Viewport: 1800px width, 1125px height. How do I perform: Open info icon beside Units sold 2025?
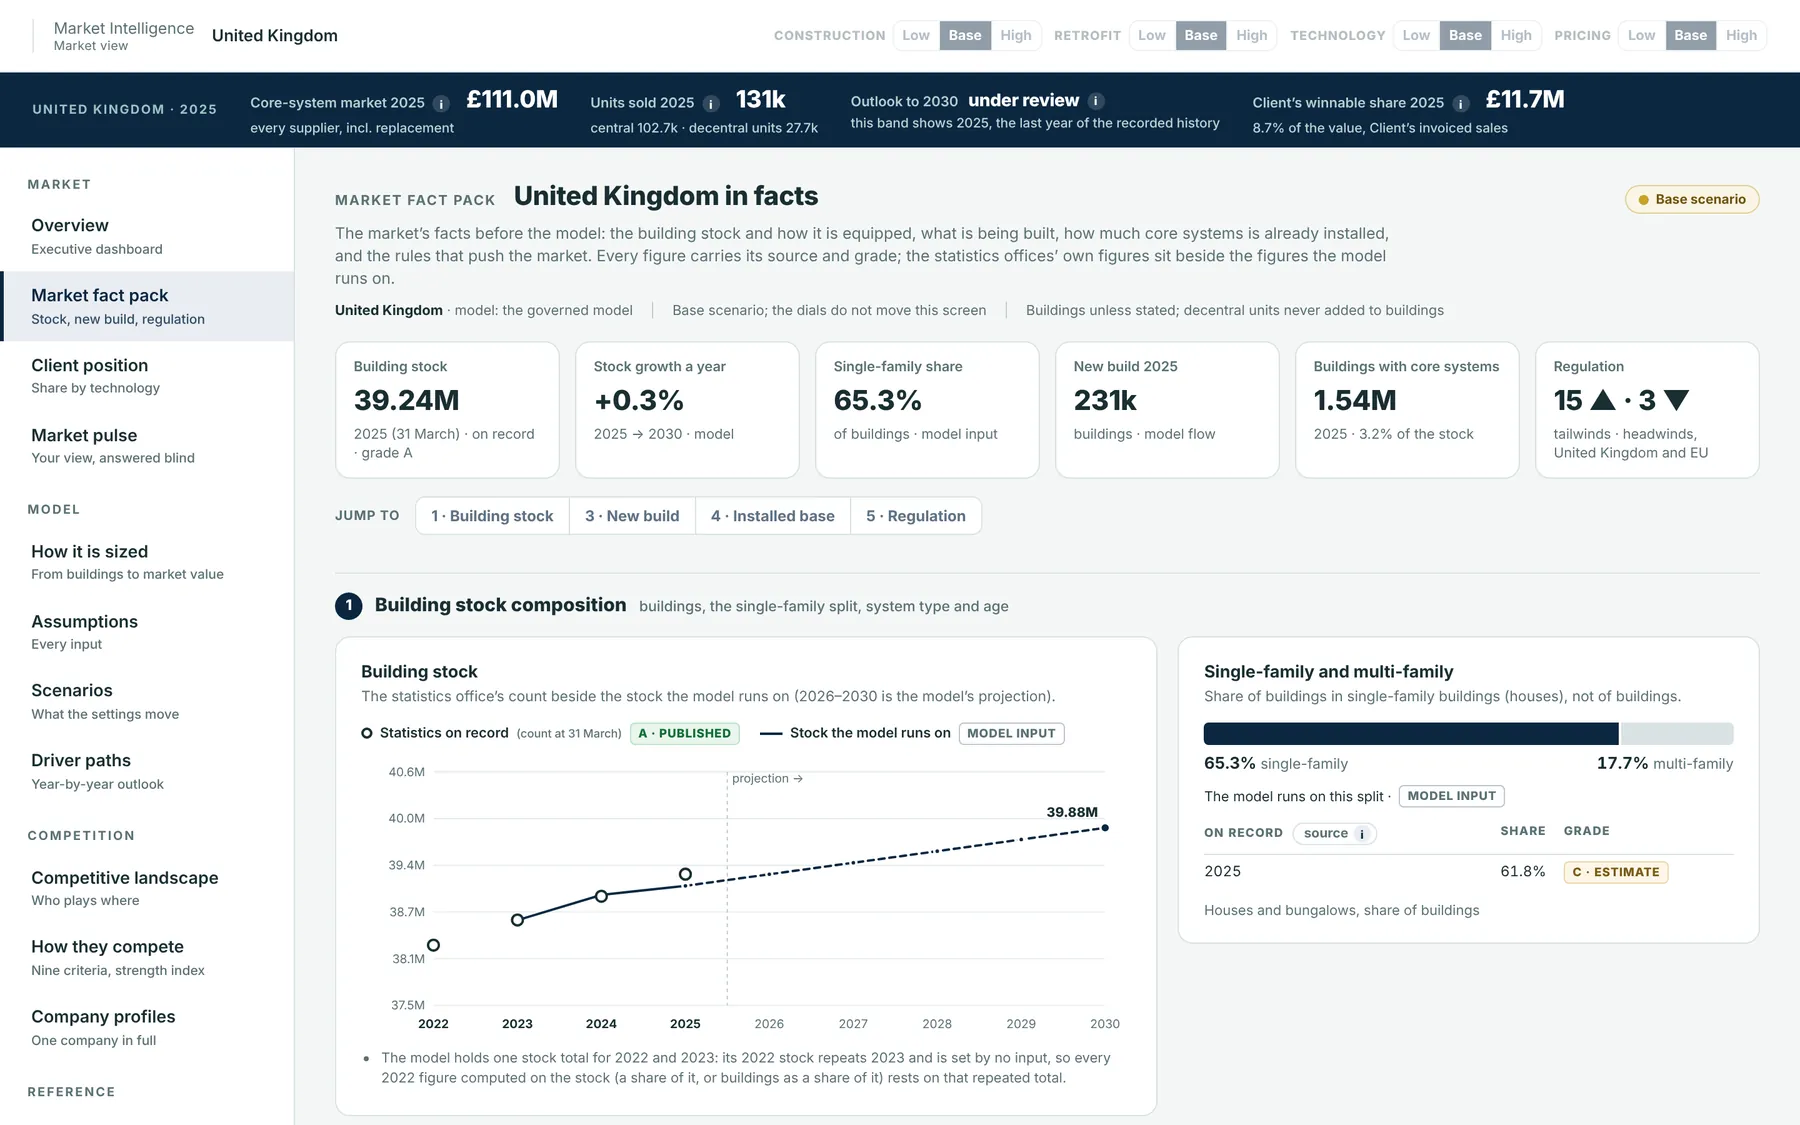pyautogui.click(x=711, y=103)
